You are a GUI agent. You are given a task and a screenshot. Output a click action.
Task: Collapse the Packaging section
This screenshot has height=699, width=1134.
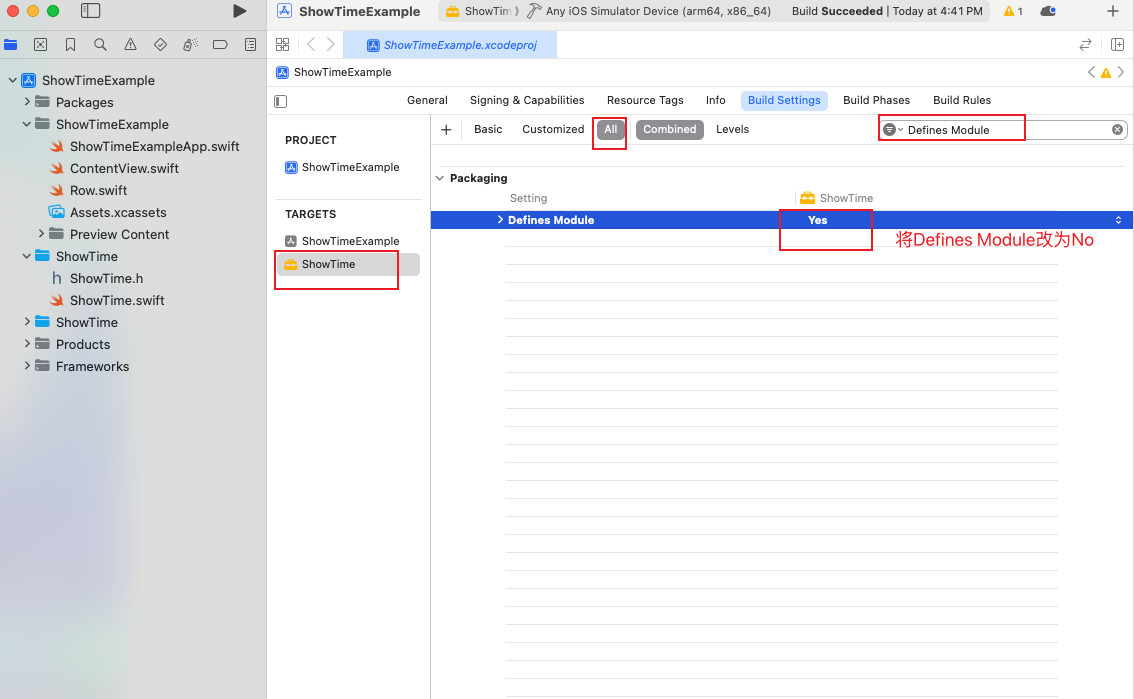point(440,178)
